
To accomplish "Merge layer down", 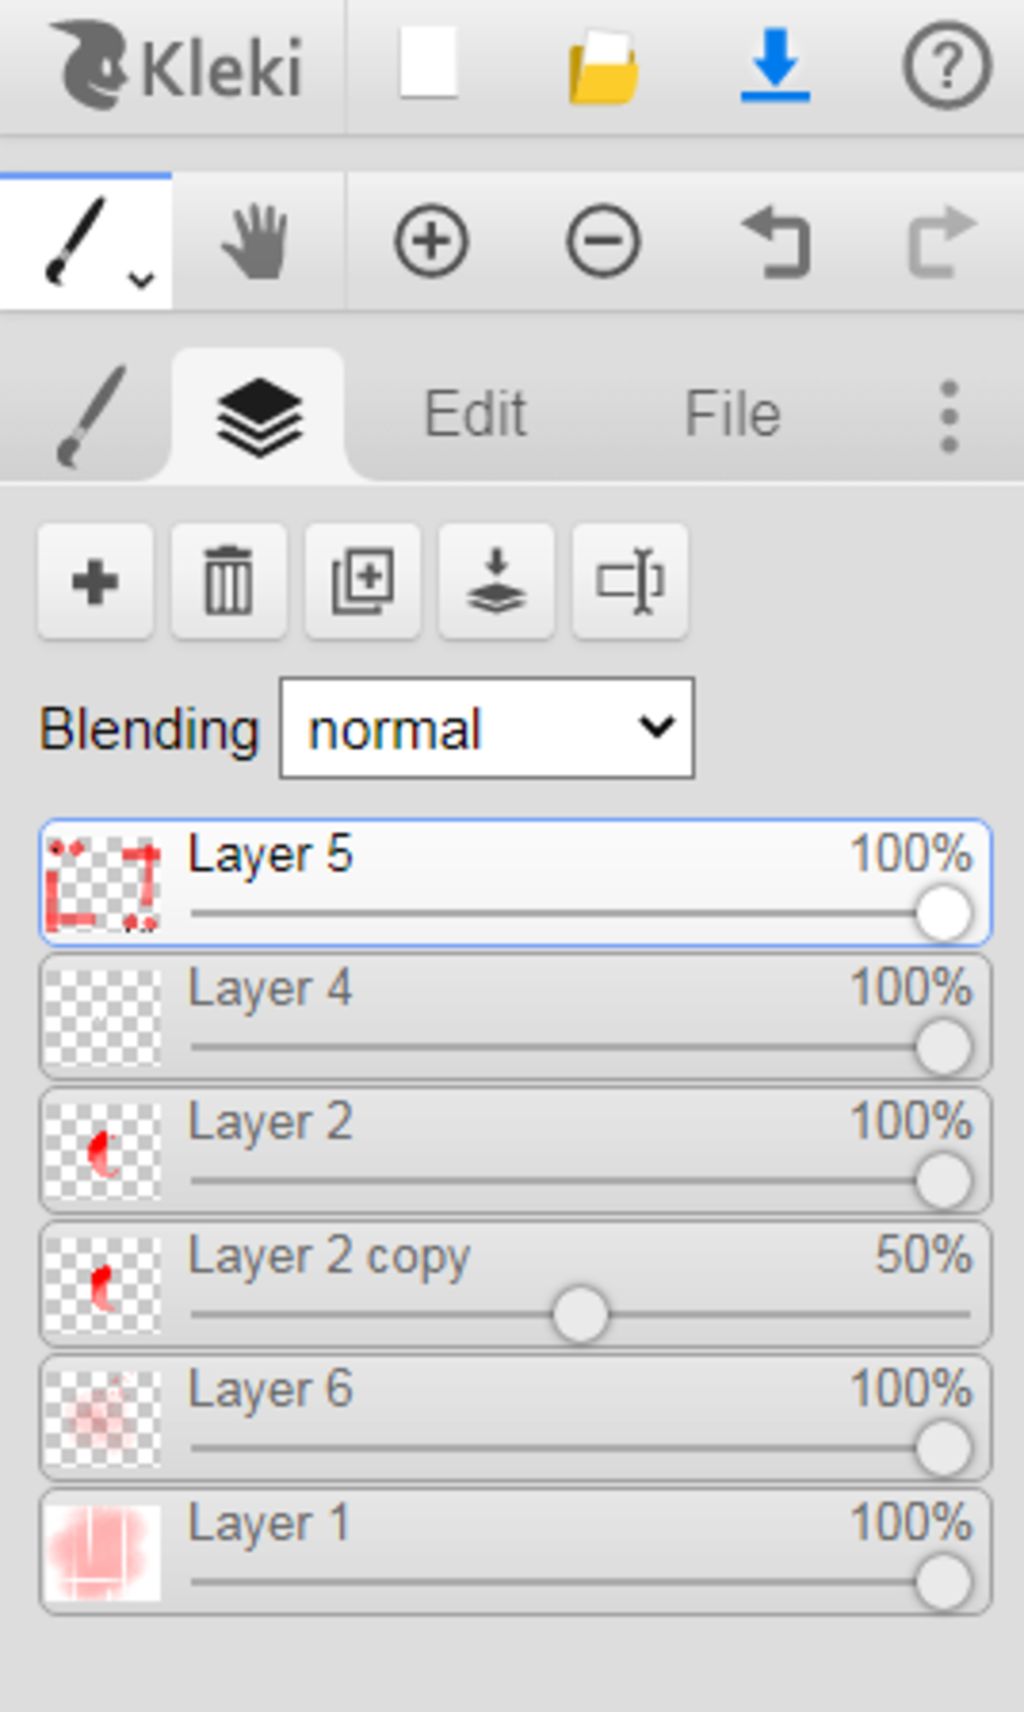I will coord(496,581).
